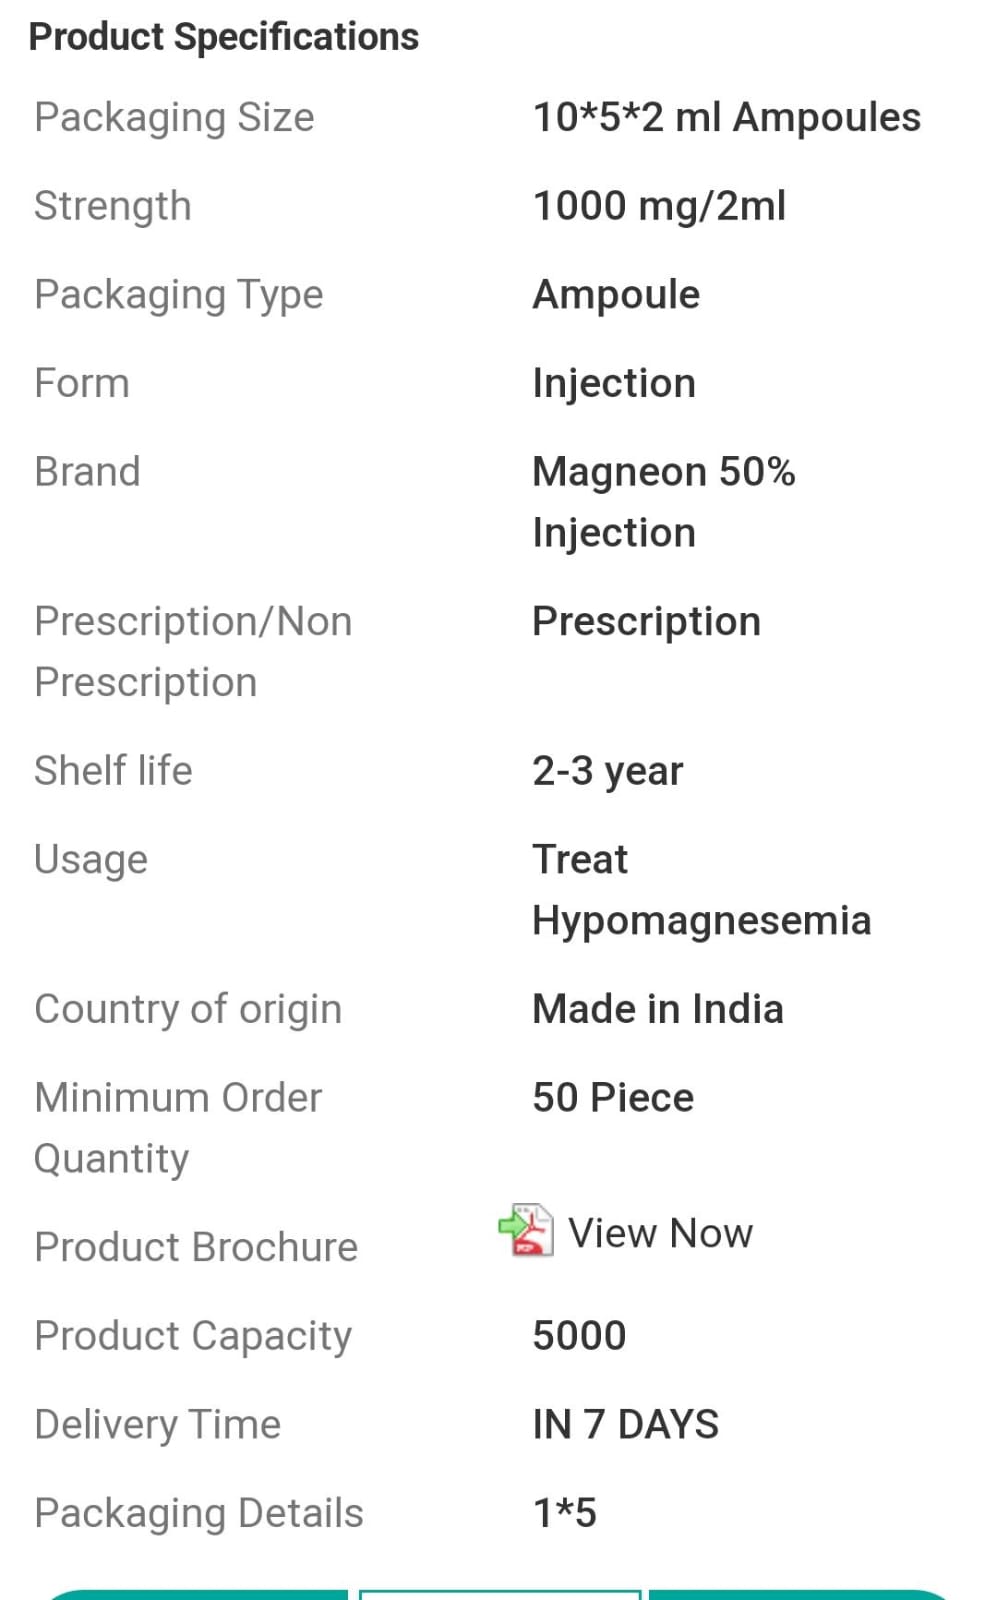Click the 50 Piece minimum order value
This screenshot has height=1600, width=997.
point(612,1098)
